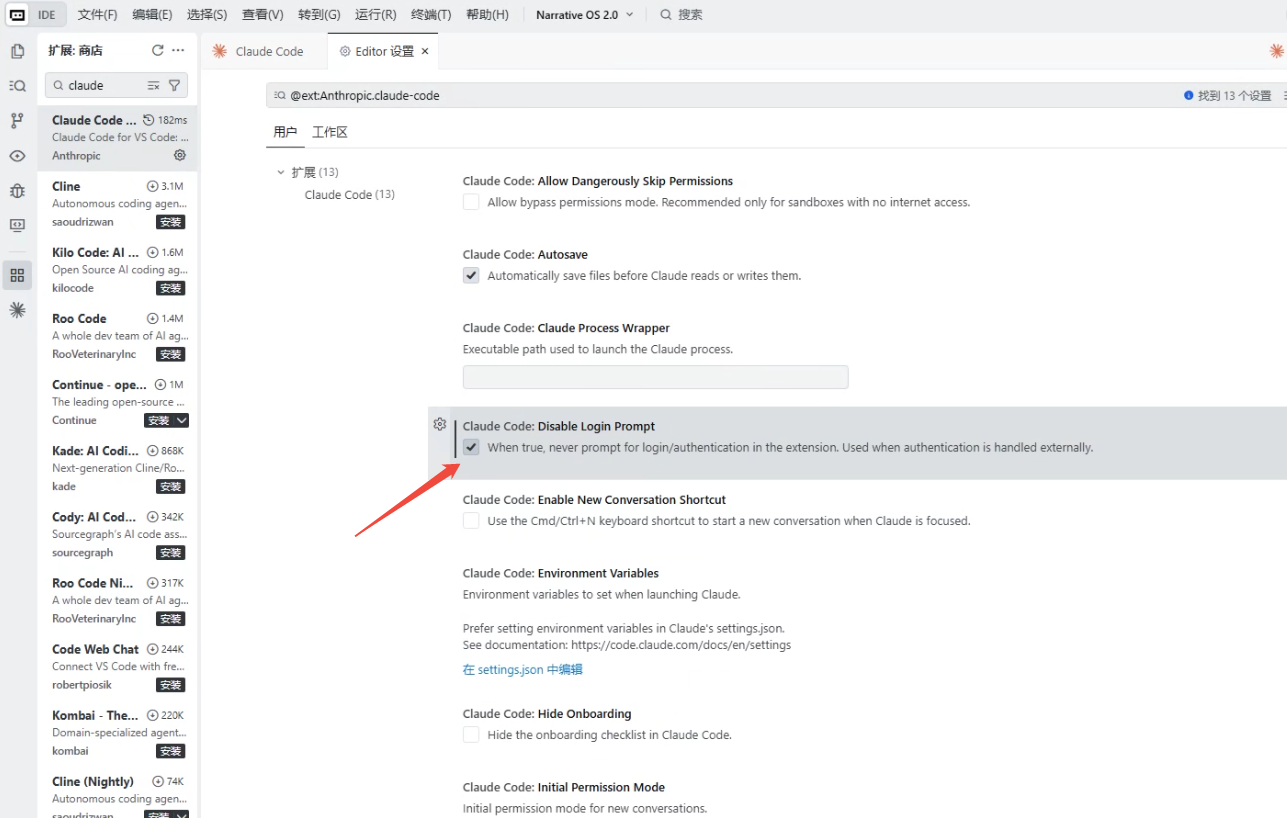
Task: Open the Cline (Nightly) extension entry
Action: (119, 794)
